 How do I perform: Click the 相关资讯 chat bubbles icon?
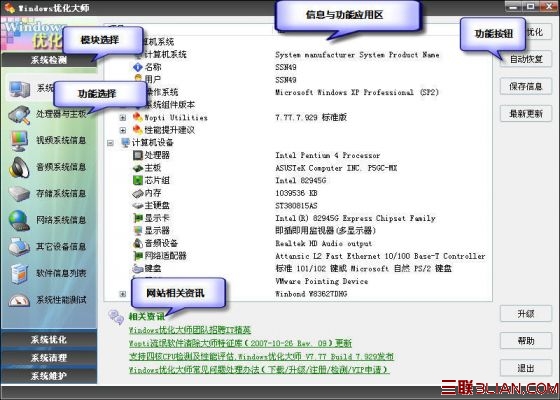(x=116, y=317)
